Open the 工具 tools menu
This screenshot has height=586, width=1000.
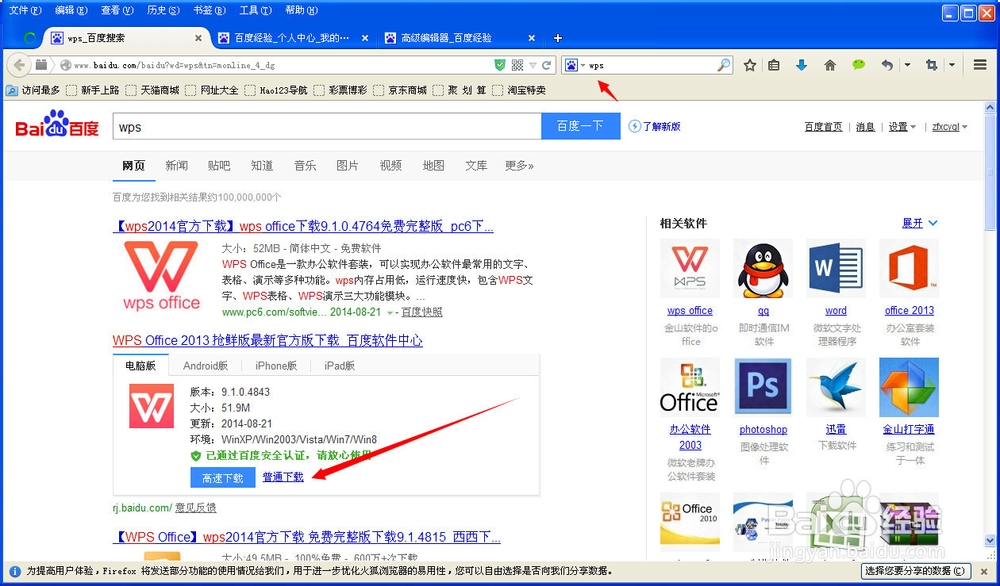pyautogui.click(x=255, y=10)
